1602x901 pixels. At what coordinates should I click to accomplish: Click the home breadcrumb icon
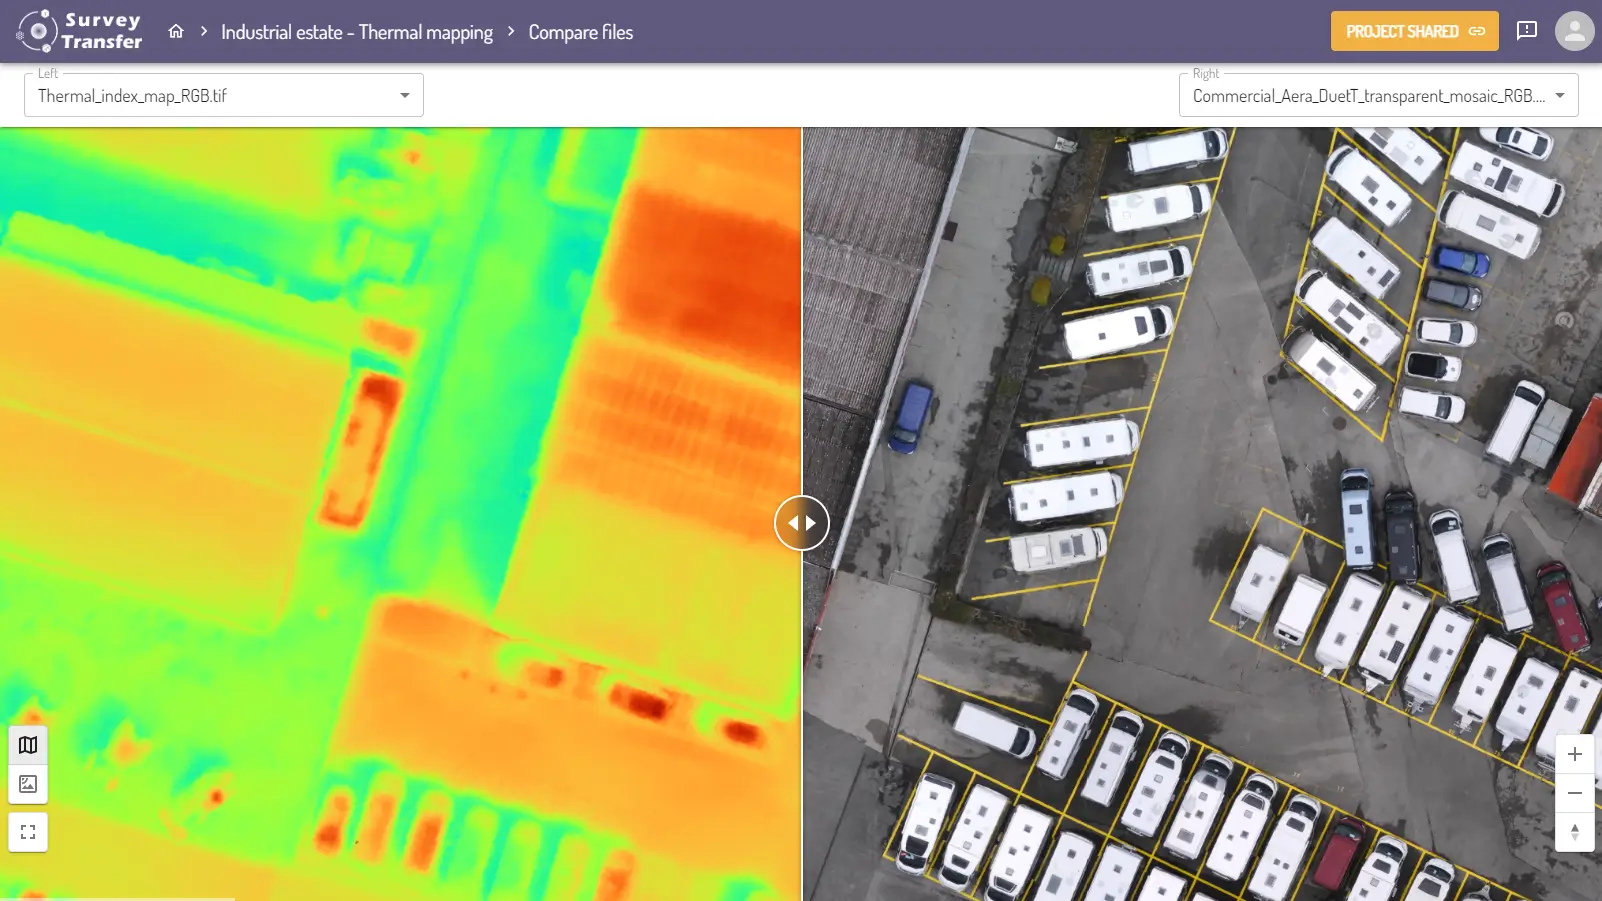pyautogui.click(x=176, y=31)
